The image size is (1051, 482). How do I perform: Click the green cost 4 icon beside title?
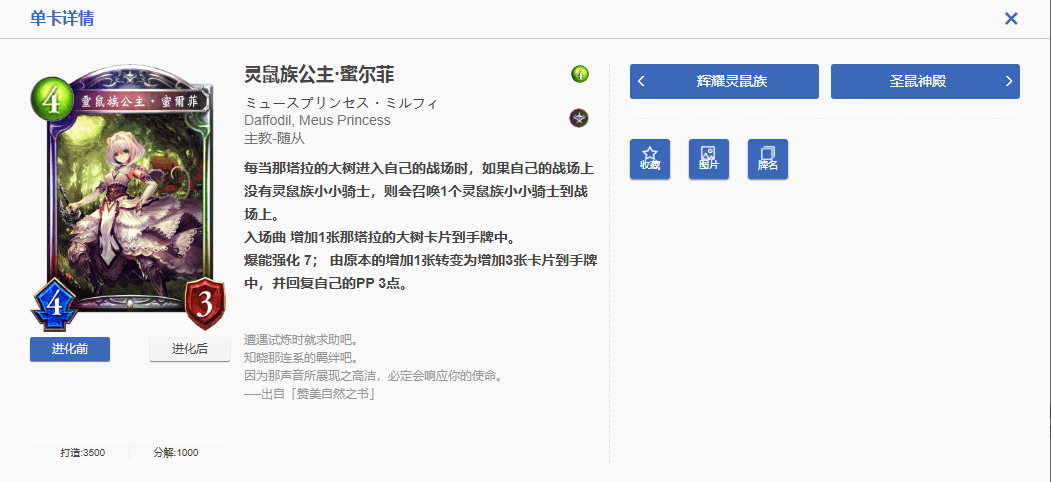tap(580, 74)
